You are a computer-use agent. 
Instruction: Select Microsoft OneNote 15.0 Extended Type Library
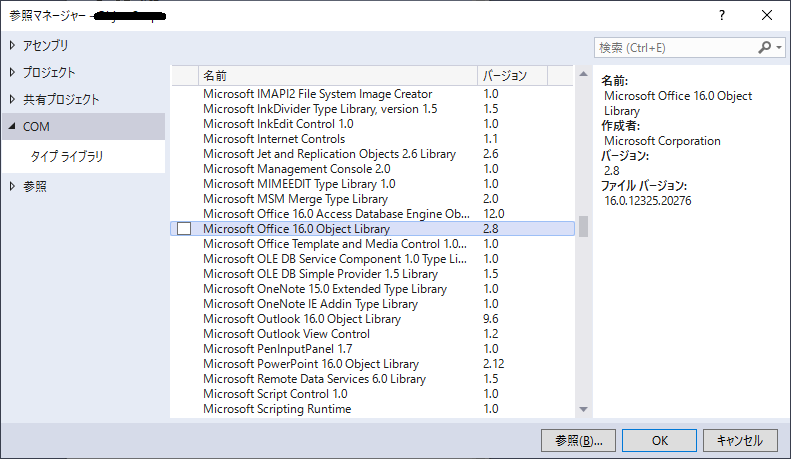pyautogui.click(x=372, y=289)
